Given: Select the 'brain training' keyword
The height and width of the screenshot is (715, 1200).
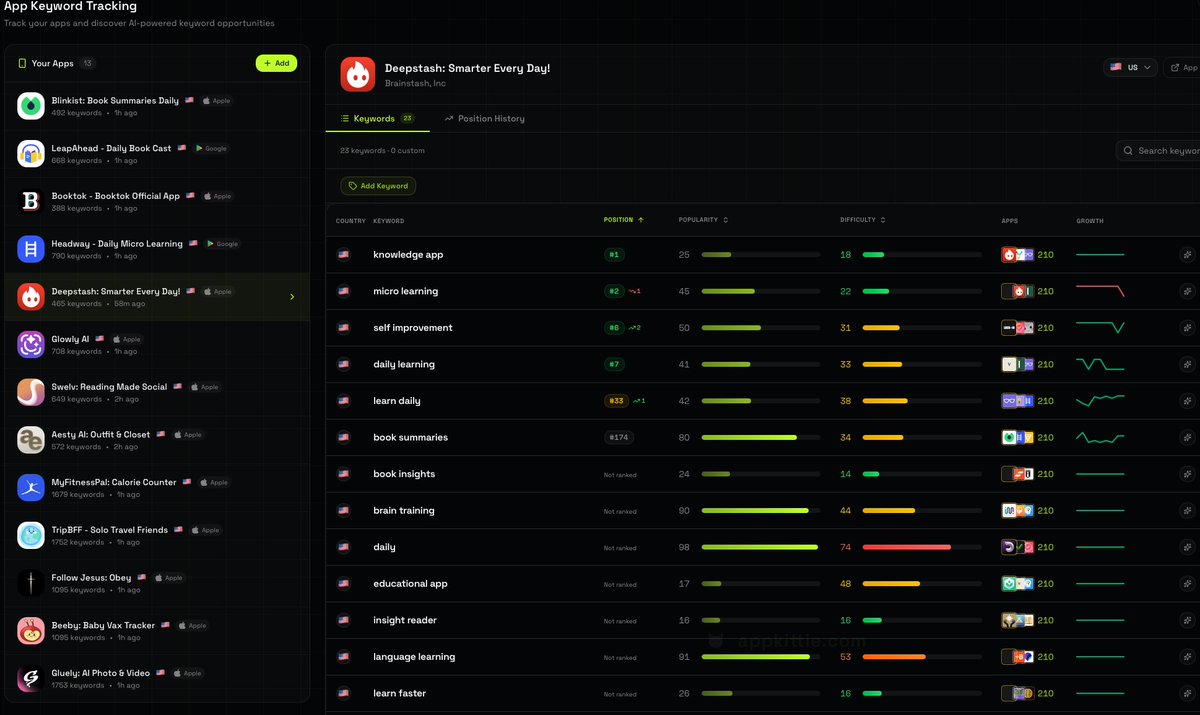Looking at the screenshot, I should tap(404, 510).
